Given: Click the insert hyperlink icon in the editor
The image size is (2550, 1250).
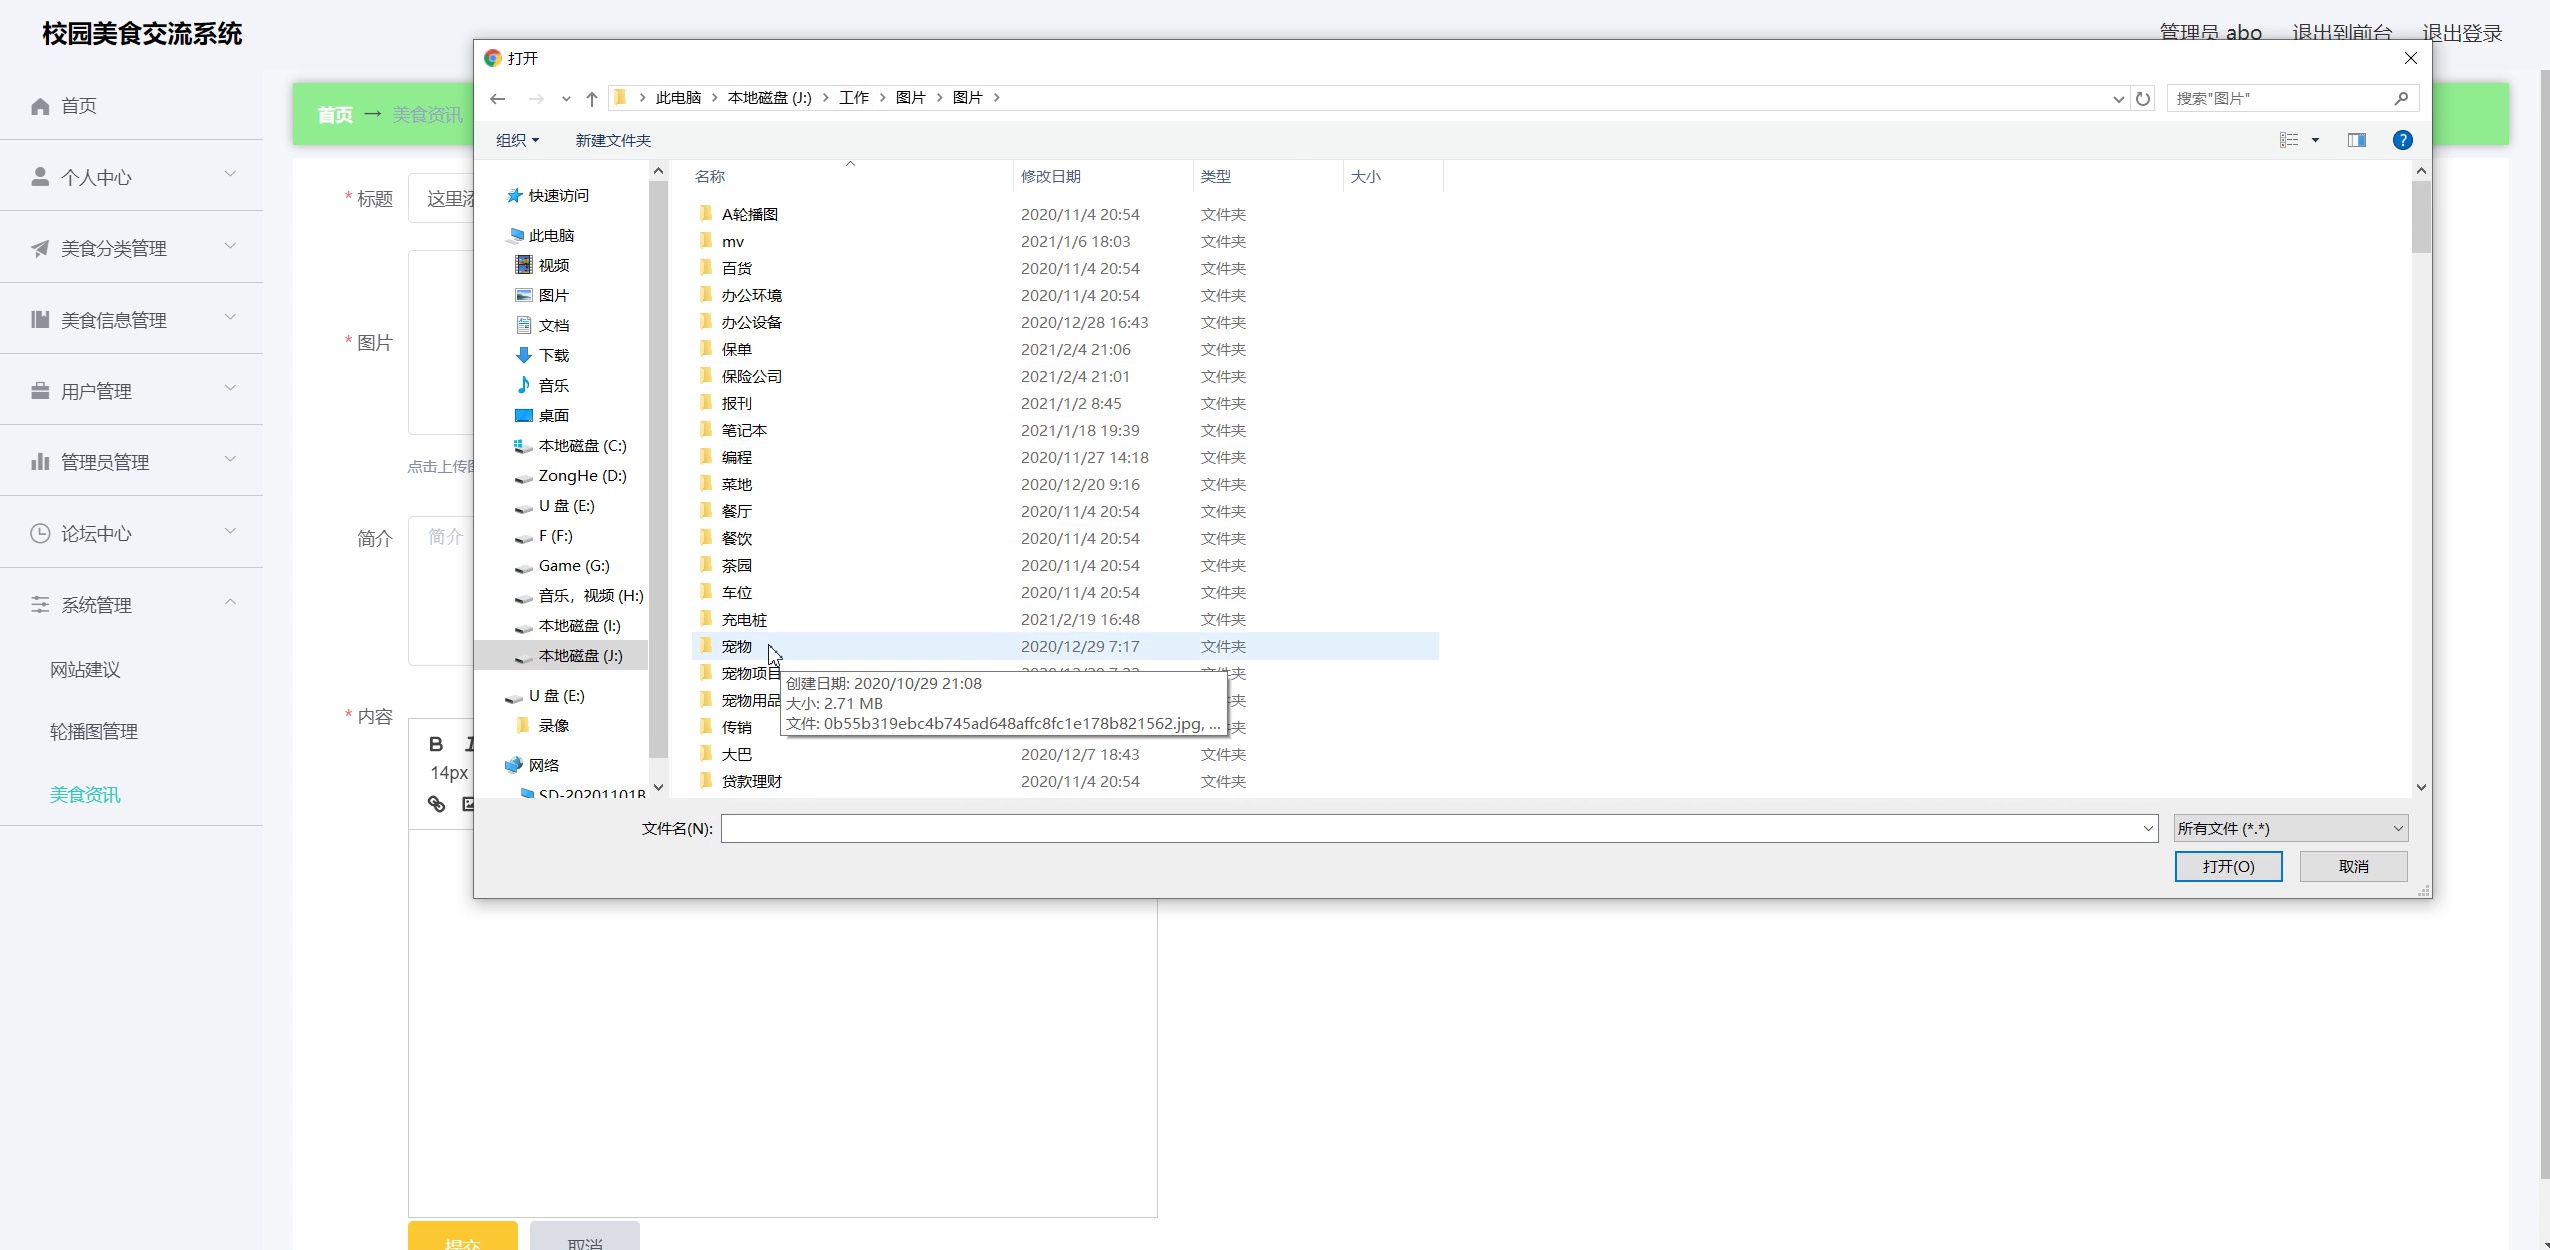Looking at the screenshot, I should point(437,804).
